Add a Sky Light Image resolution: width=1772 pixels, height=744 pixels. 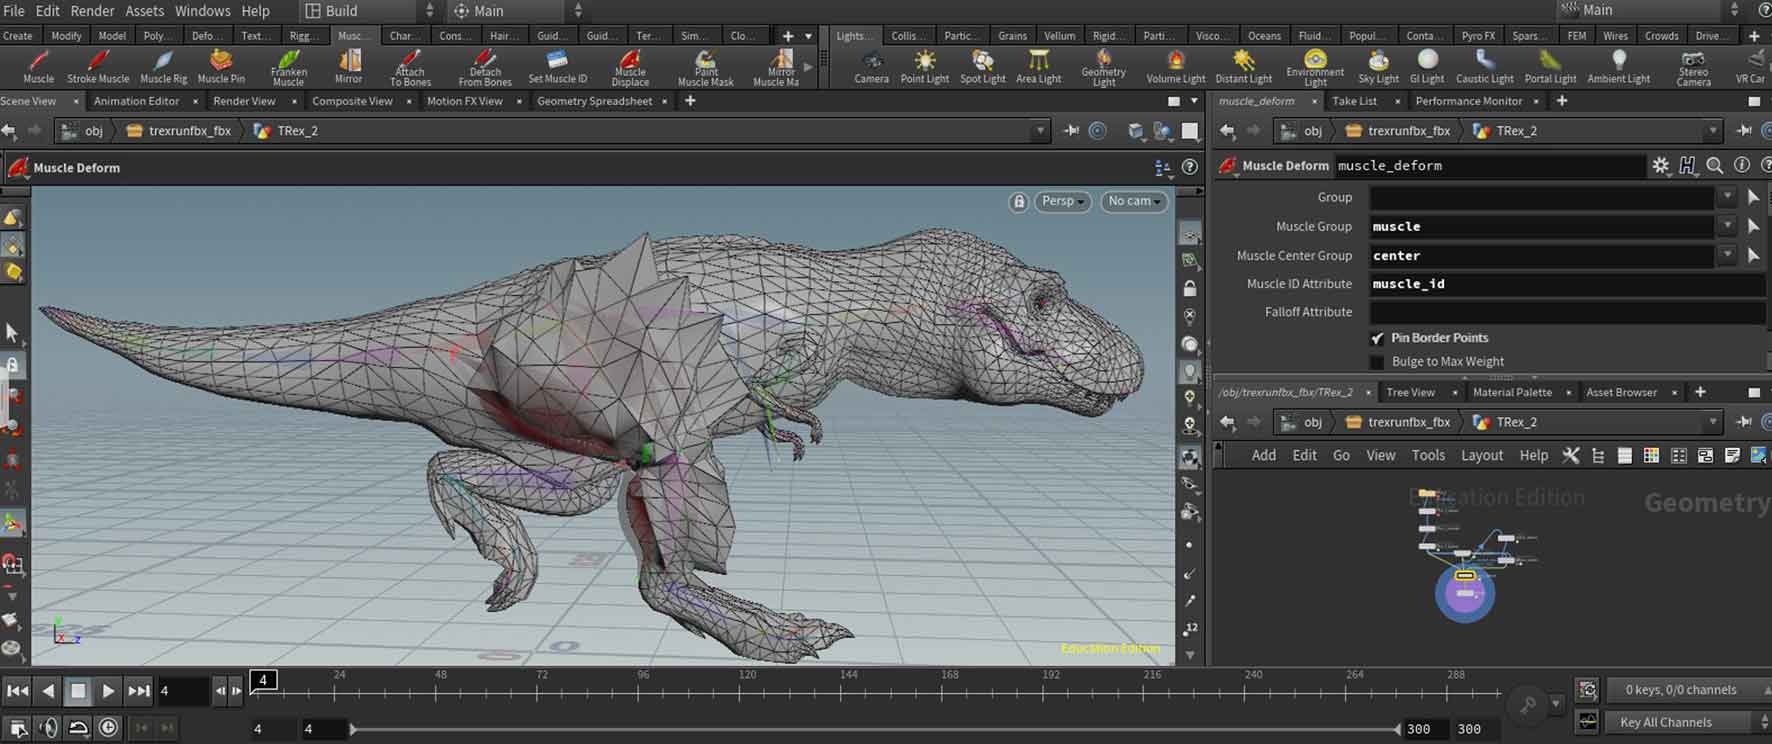click(1378, 67)
